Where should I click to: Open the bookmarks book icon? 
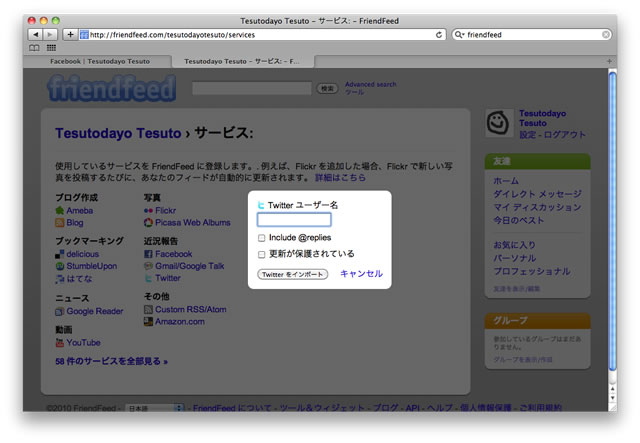(x=34, y=48)
